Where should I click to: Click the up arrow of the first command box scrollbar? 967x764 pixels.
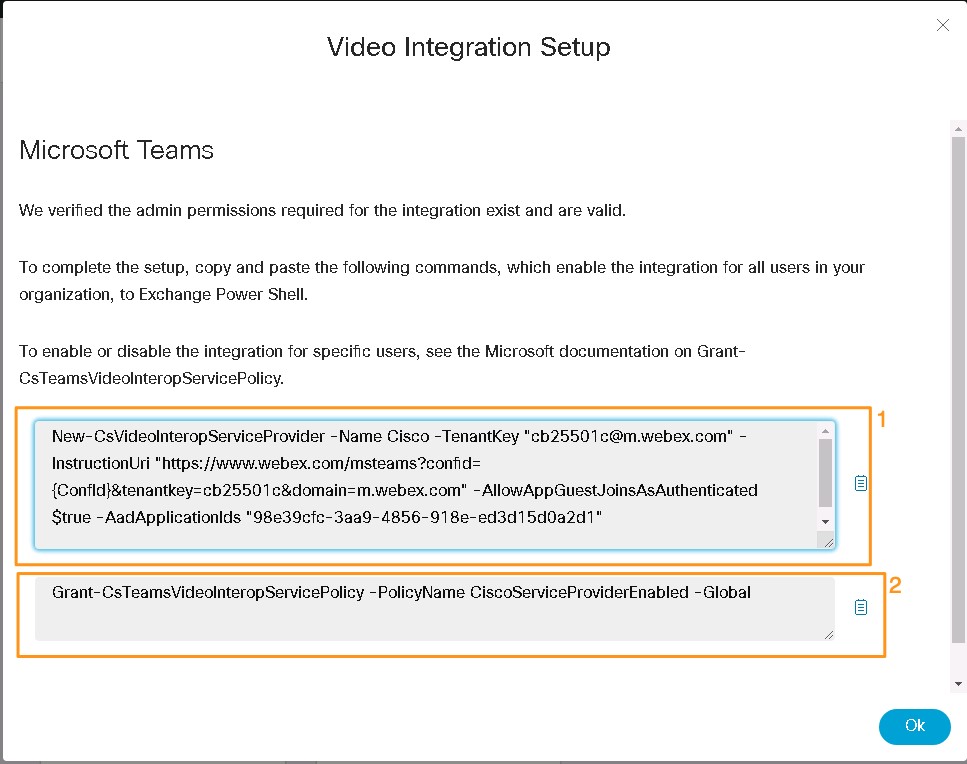pyautogui.click(x=825, y=431)
